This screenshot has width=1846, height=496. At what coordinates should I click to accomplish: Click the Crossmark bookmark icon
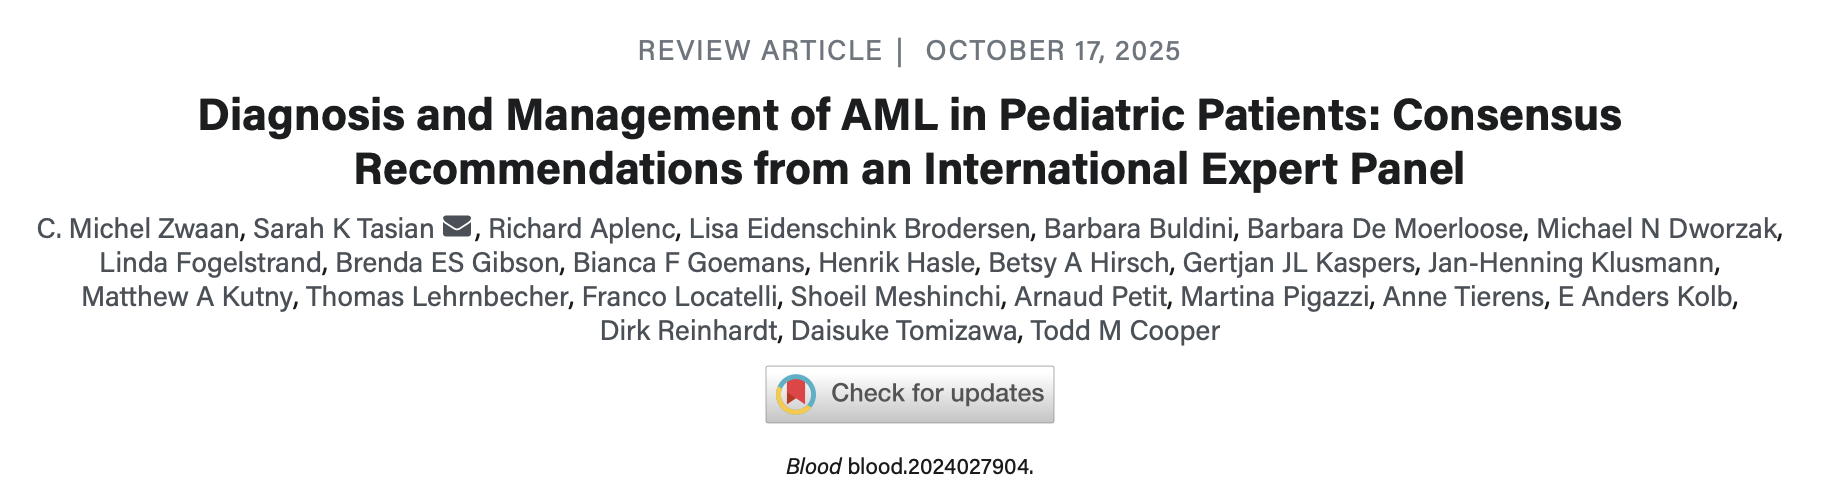click(x=796, y=394)
